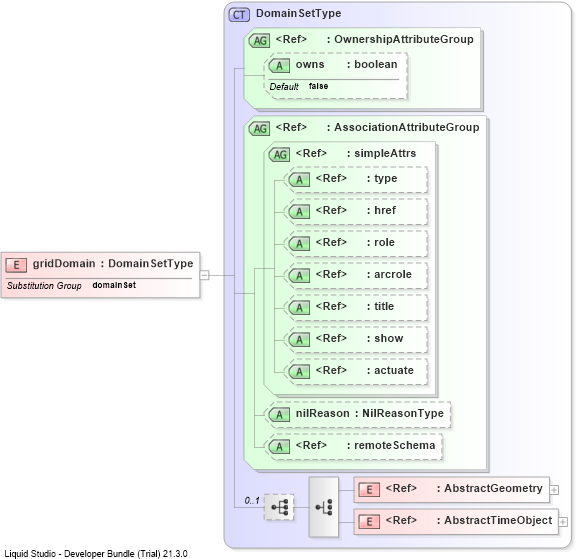Select the choice compositor box
576x559 pixels.
(x=324, y=507)
